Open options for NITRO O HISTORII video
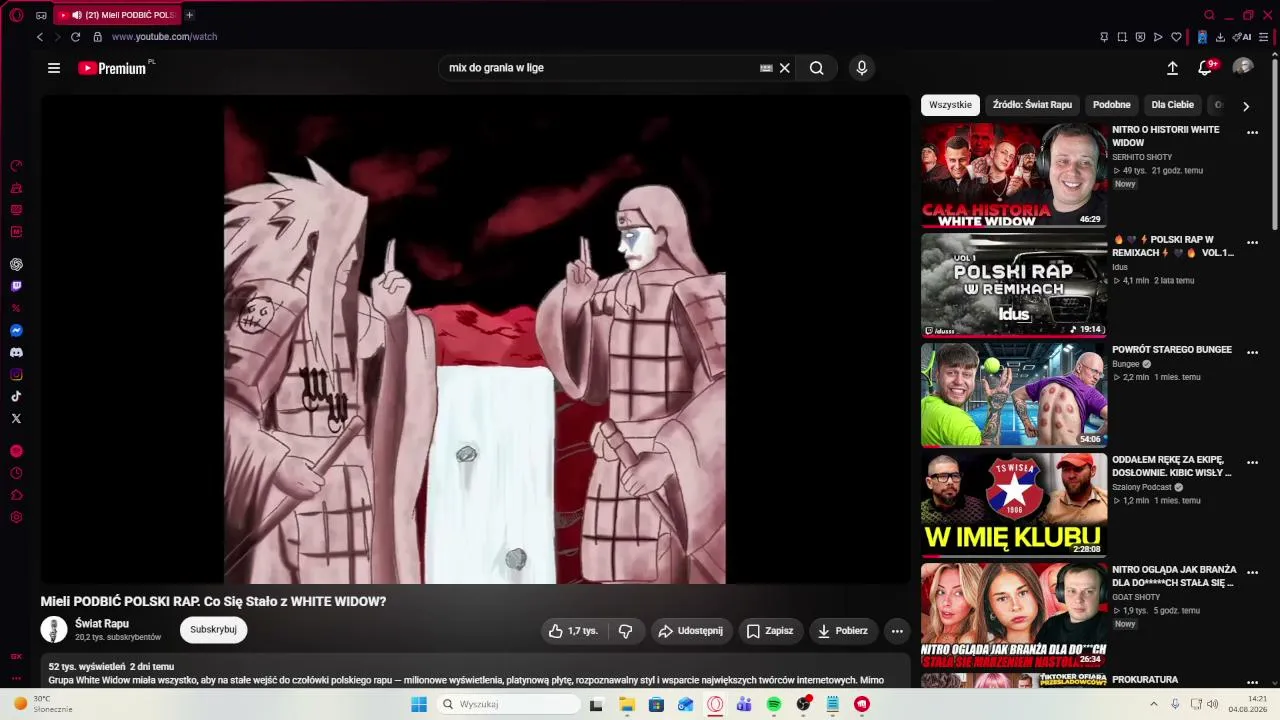 [1252, 132]
